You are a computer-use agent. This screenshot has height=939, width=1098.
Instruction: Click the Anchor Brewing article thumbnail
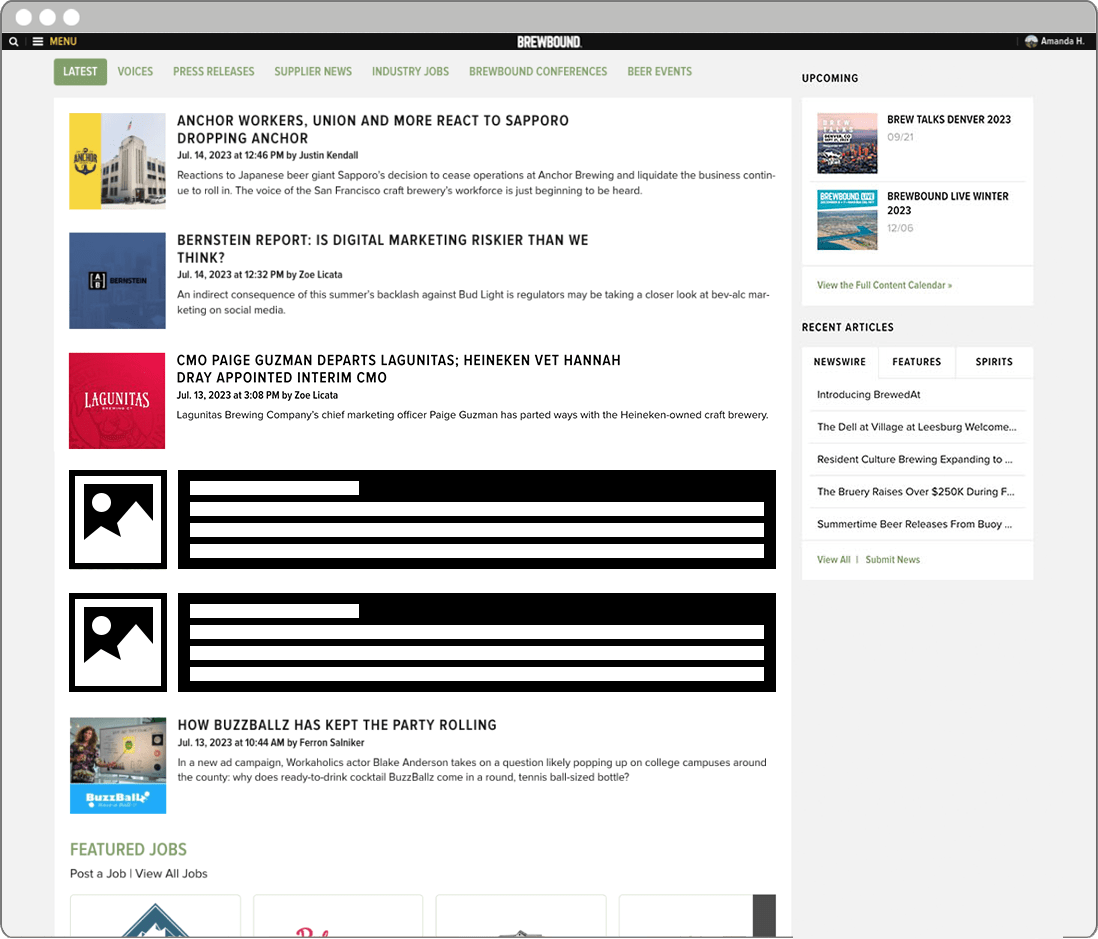[x=118, y=161]
